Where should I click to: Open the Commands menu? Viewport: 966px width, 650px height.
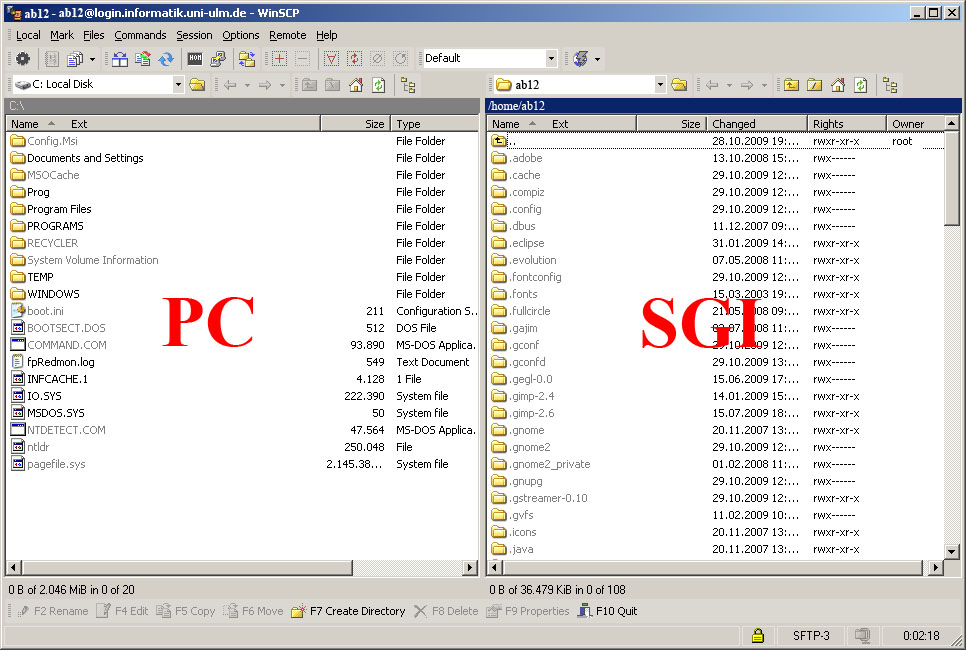point(140,35)
